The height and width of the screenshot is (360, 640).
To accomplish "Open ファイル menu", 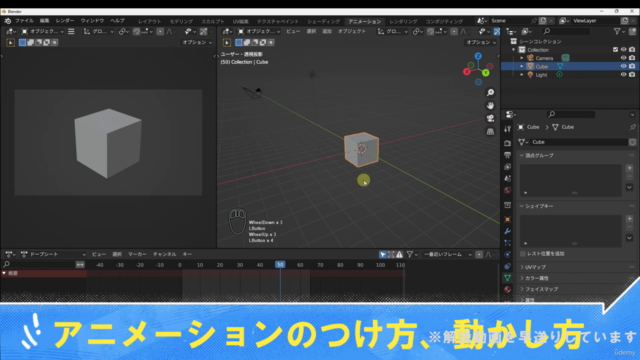I will click(x=24, y=20).
